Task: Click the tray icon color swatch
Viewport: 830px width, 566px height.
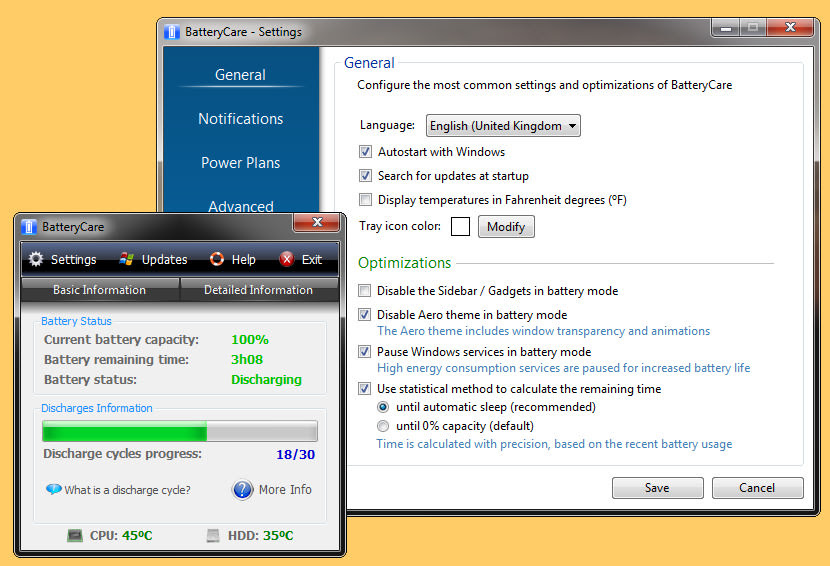Action: coord(460,227)
